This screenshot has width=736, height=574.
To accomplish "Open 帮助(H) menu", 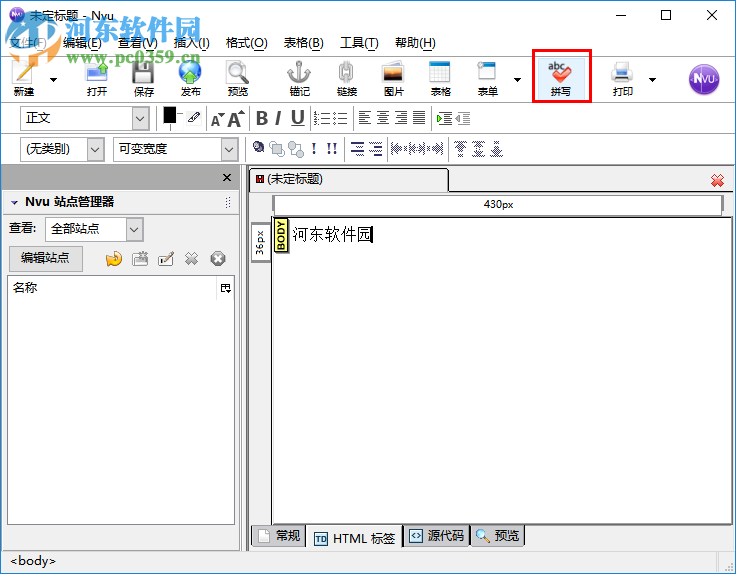I will tap(415, 43).
